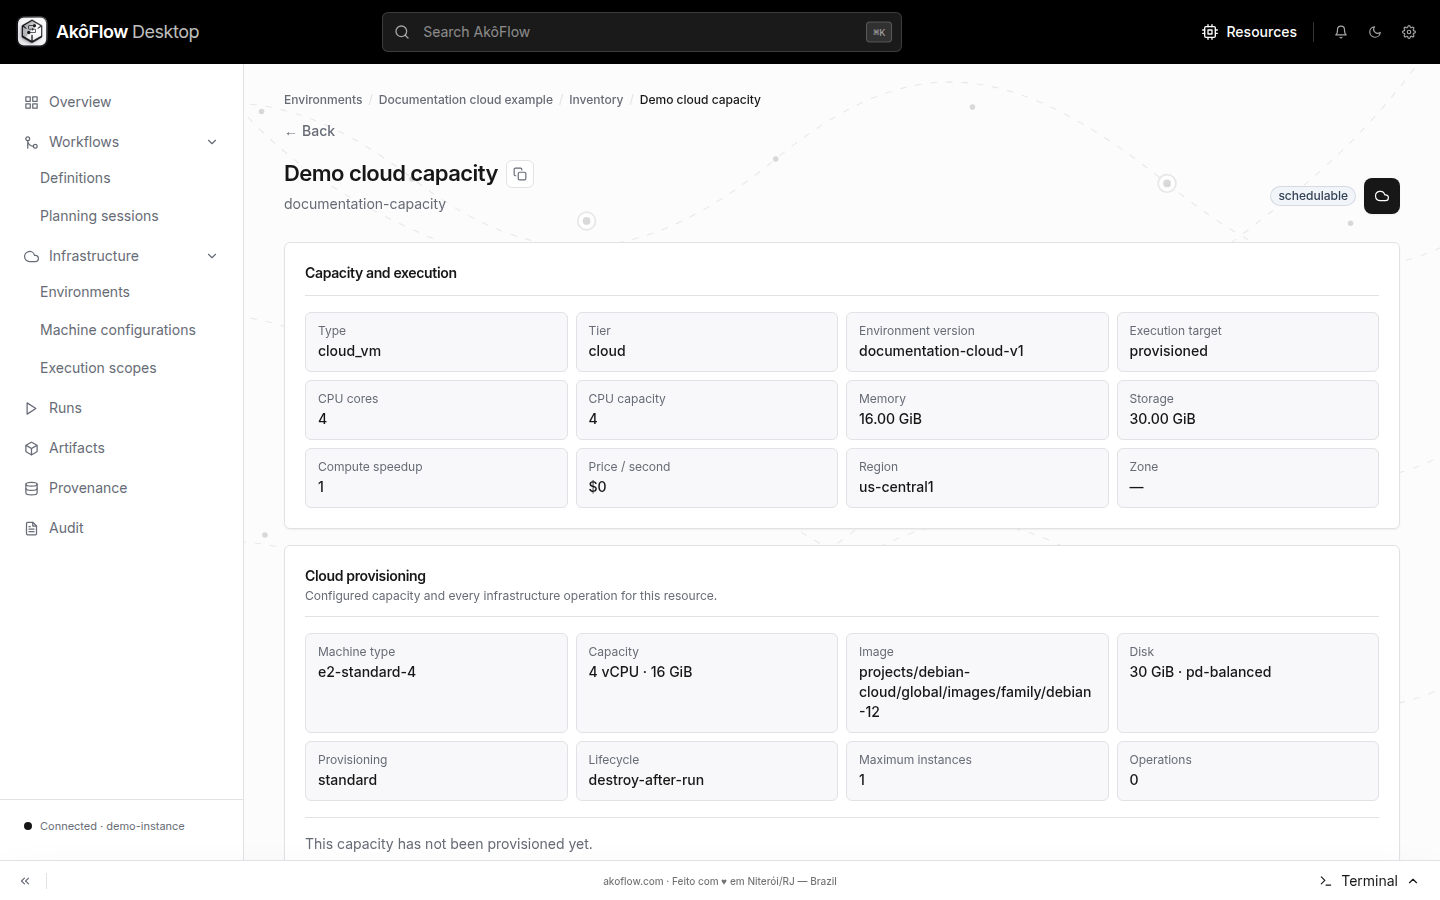This screenshot has height=900, width=1440.
Task: Click the us-central1 region value
Action: (896, 487)
